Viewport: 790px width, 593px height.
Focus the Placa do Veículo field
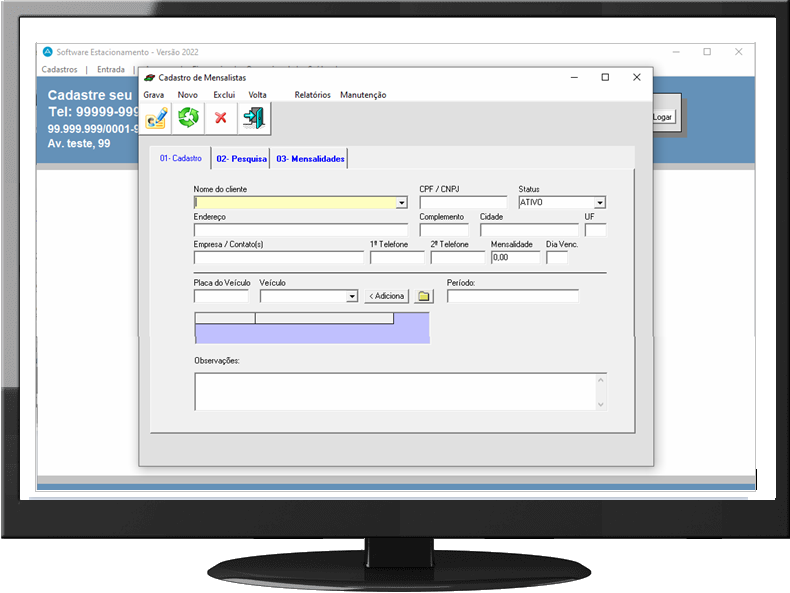[221, 296]
